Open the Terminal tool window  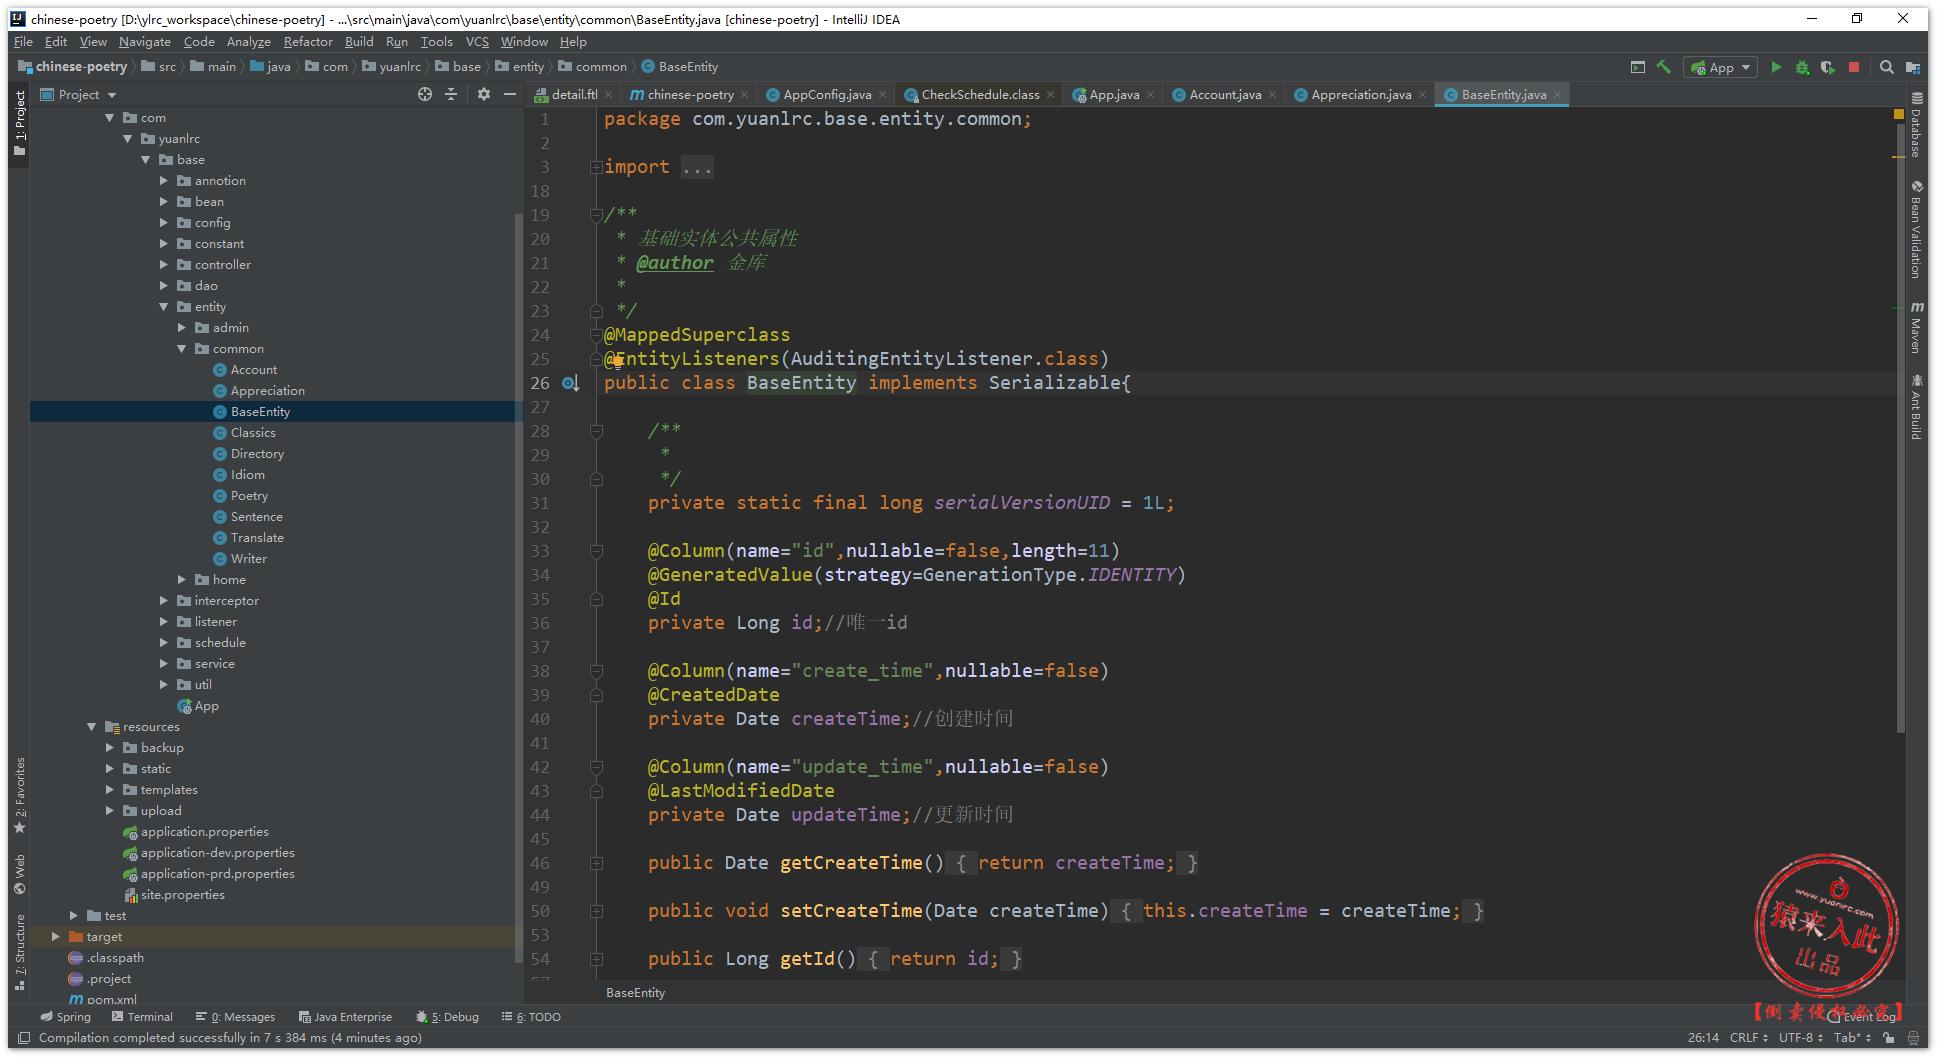(x=142, y=1017)
